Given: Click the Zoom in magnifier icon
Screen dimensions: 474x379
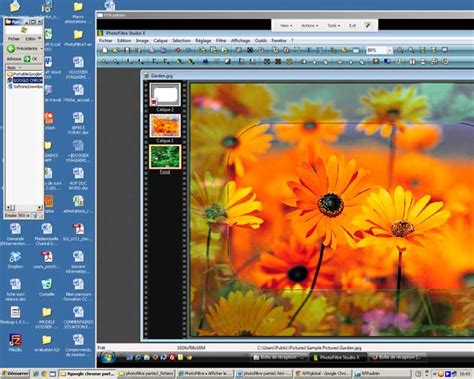Looking at the screenshot, I should tap(400, 50).
